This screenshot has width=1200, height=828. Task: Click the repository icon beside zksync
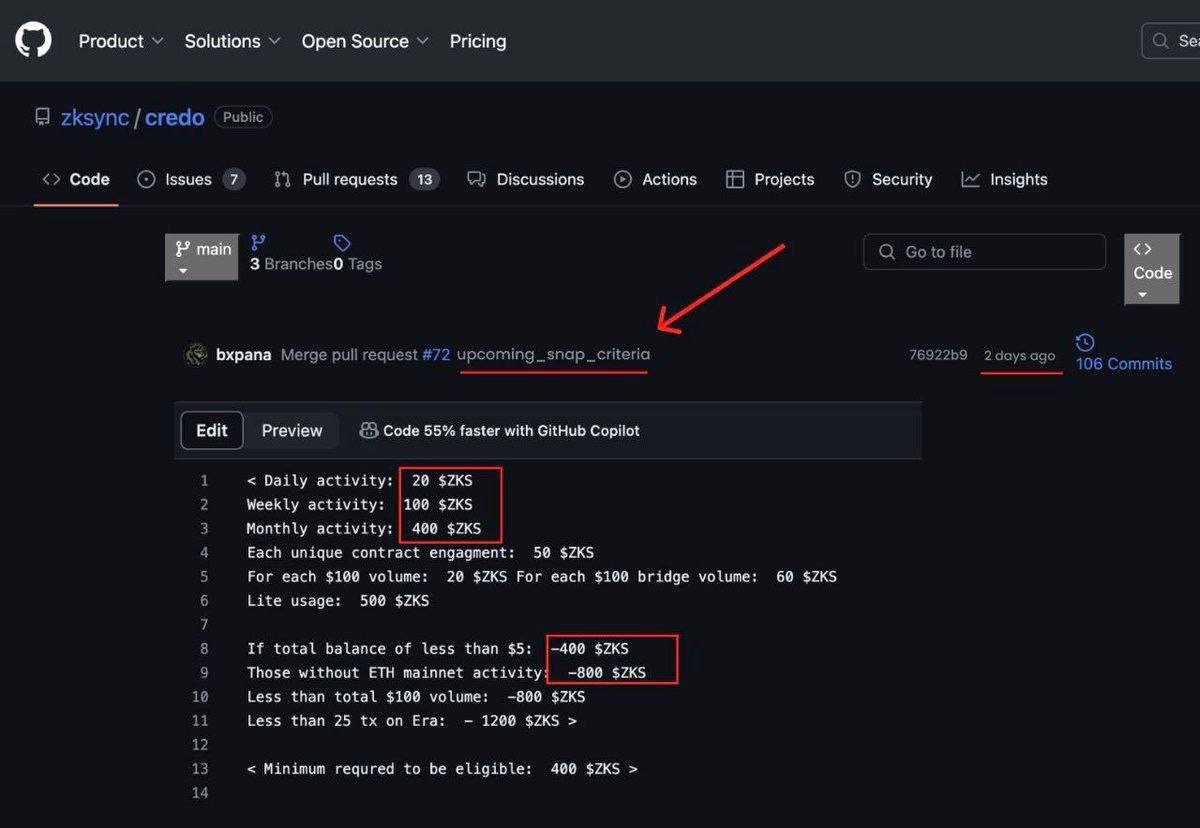42,117
